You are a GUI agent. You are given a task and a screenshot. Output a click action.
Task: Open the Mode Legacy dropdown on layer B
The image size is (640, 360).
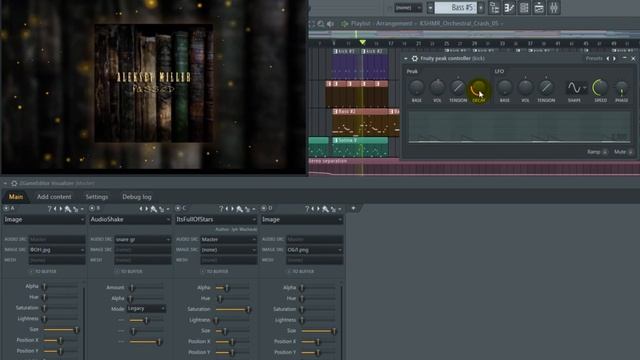click(146, 309)
